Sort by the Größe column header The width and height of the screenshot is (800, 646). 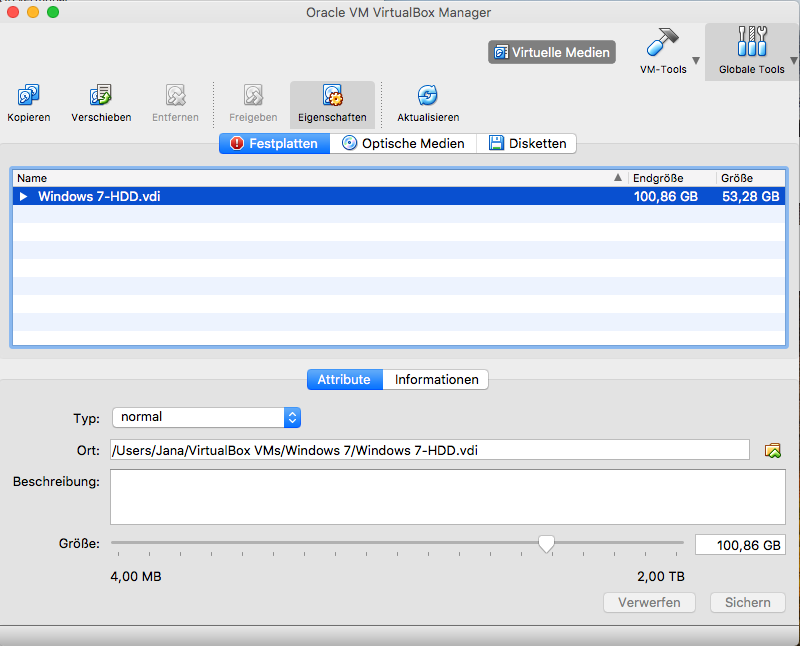750,178
